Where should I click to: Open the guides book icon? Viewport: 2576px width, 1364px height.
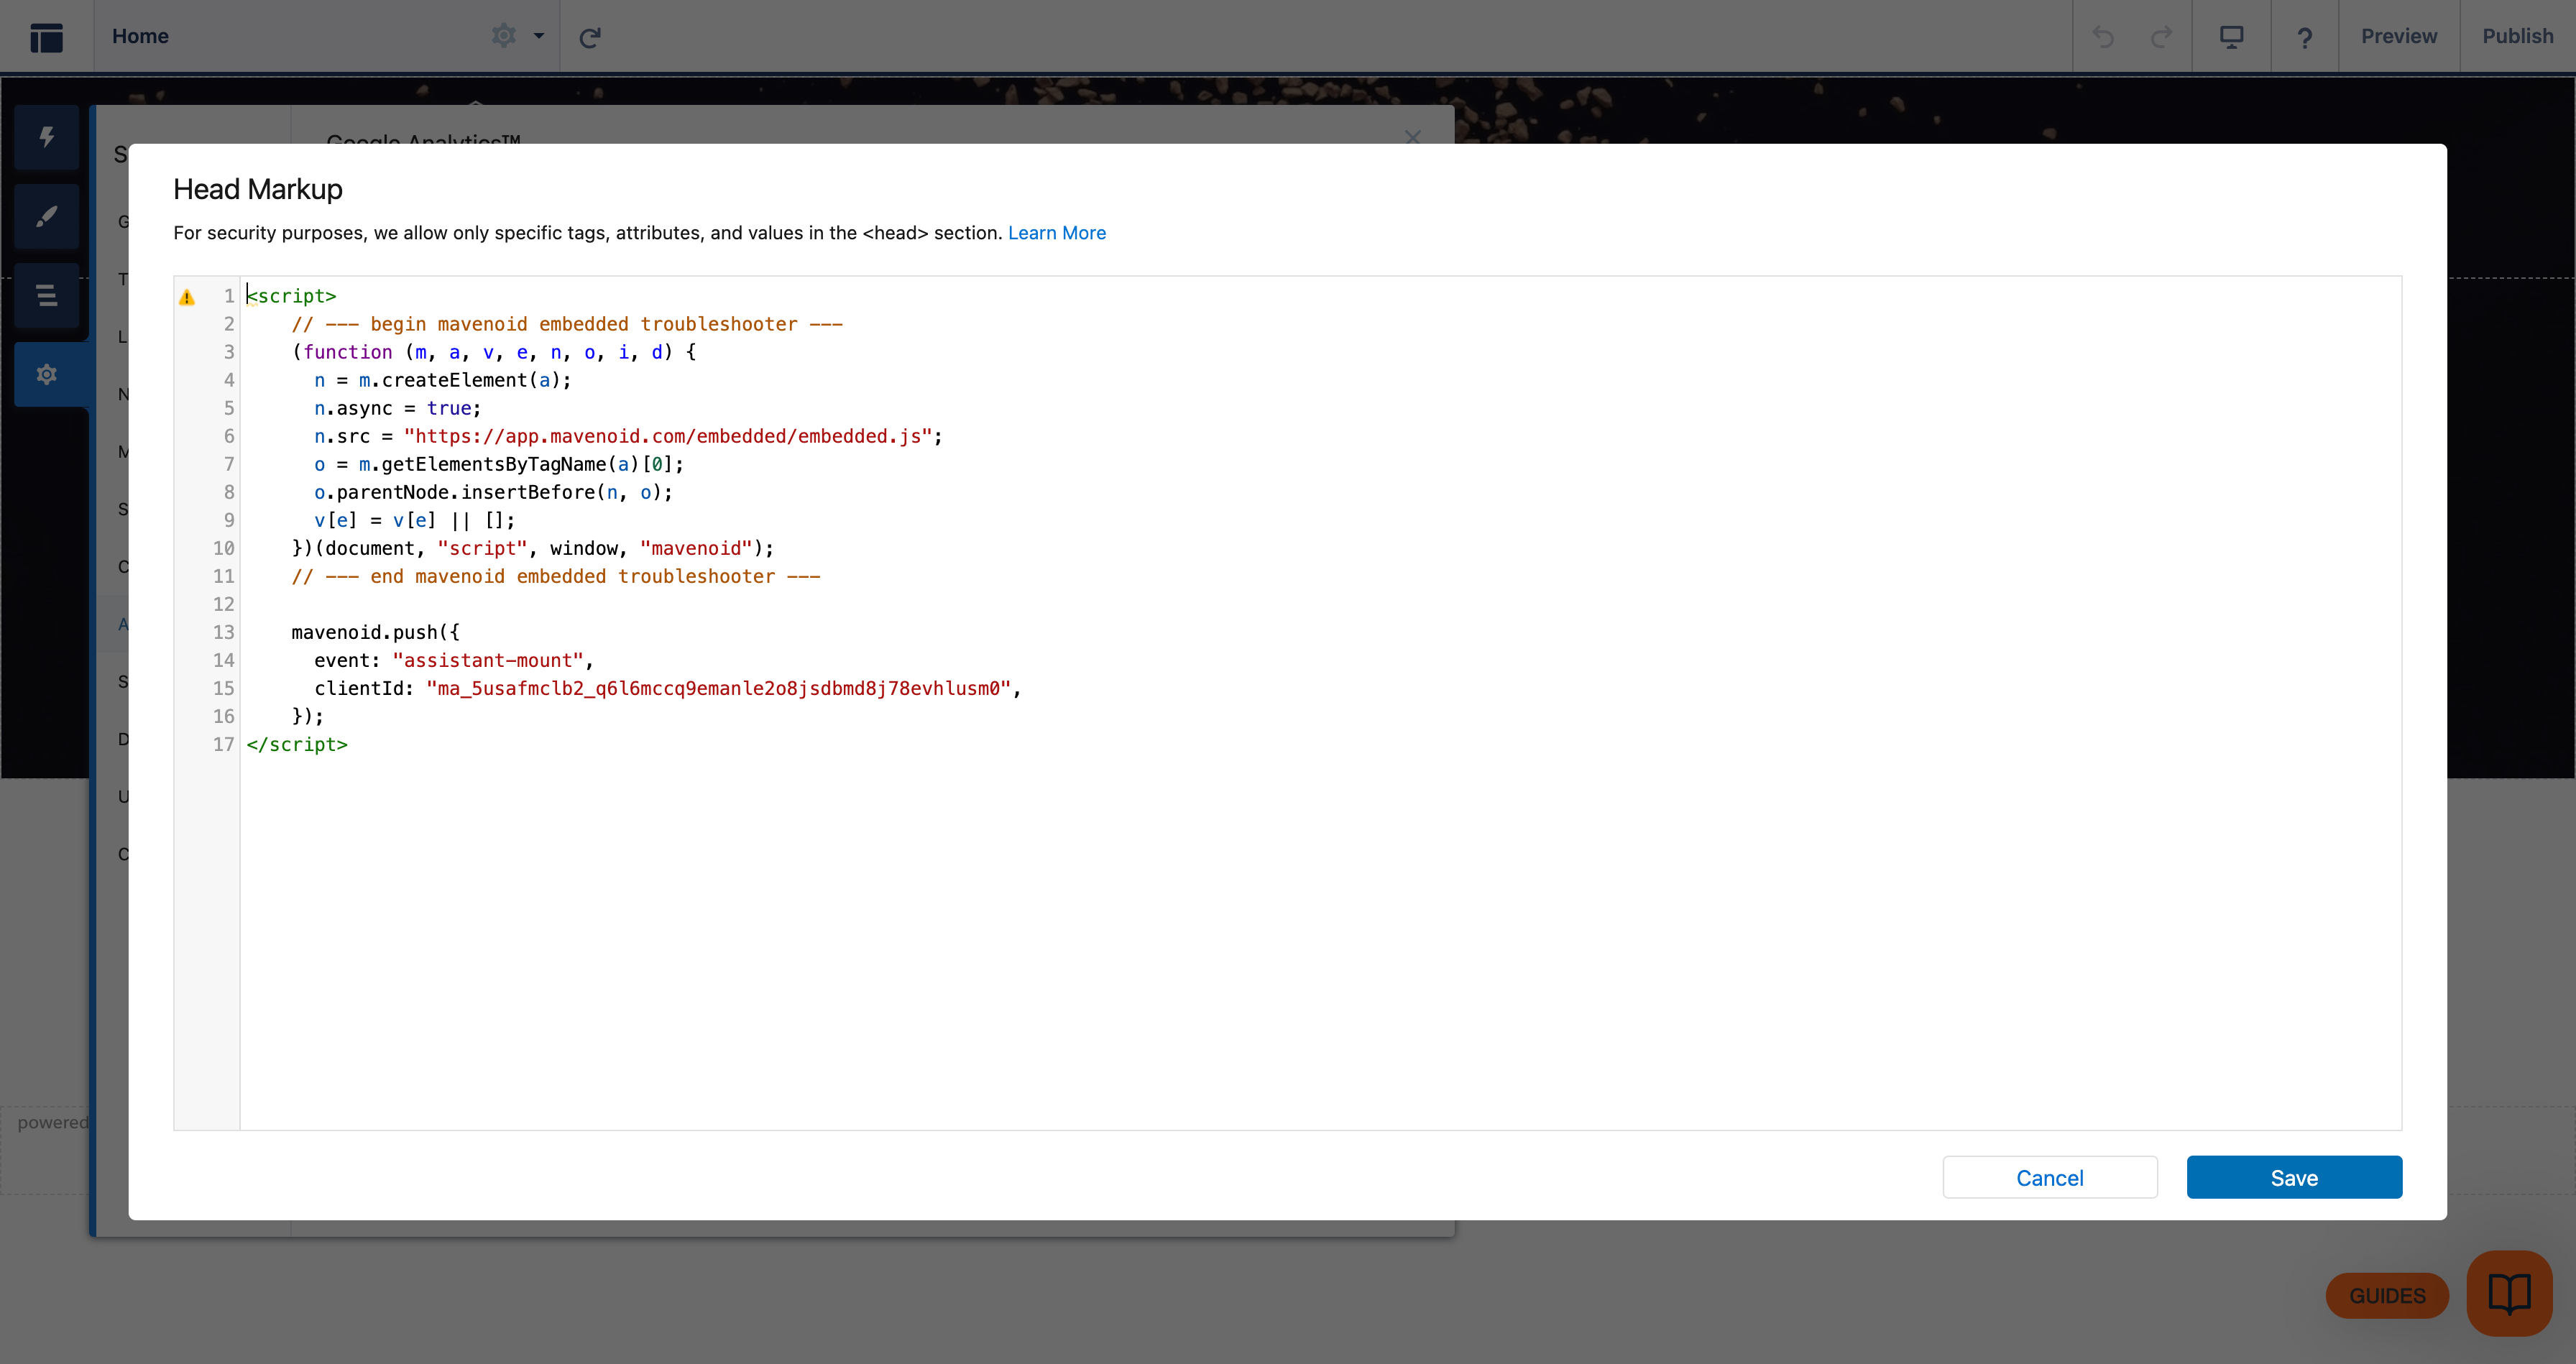[2509, 1293]
